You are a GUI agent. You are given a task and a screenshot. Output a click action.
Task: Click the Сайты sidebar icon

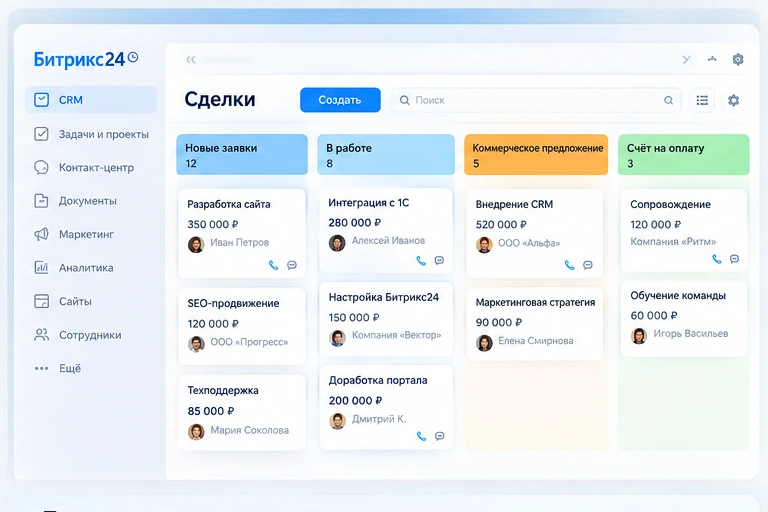[x=42, y=301]
